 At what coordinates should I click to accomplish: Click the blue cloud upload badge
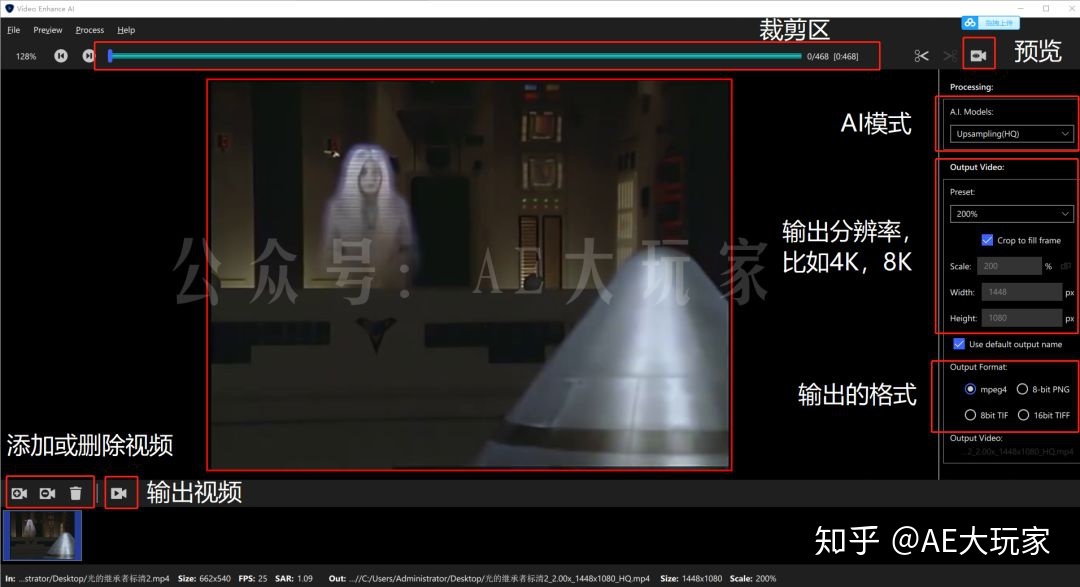click(989, 23)
